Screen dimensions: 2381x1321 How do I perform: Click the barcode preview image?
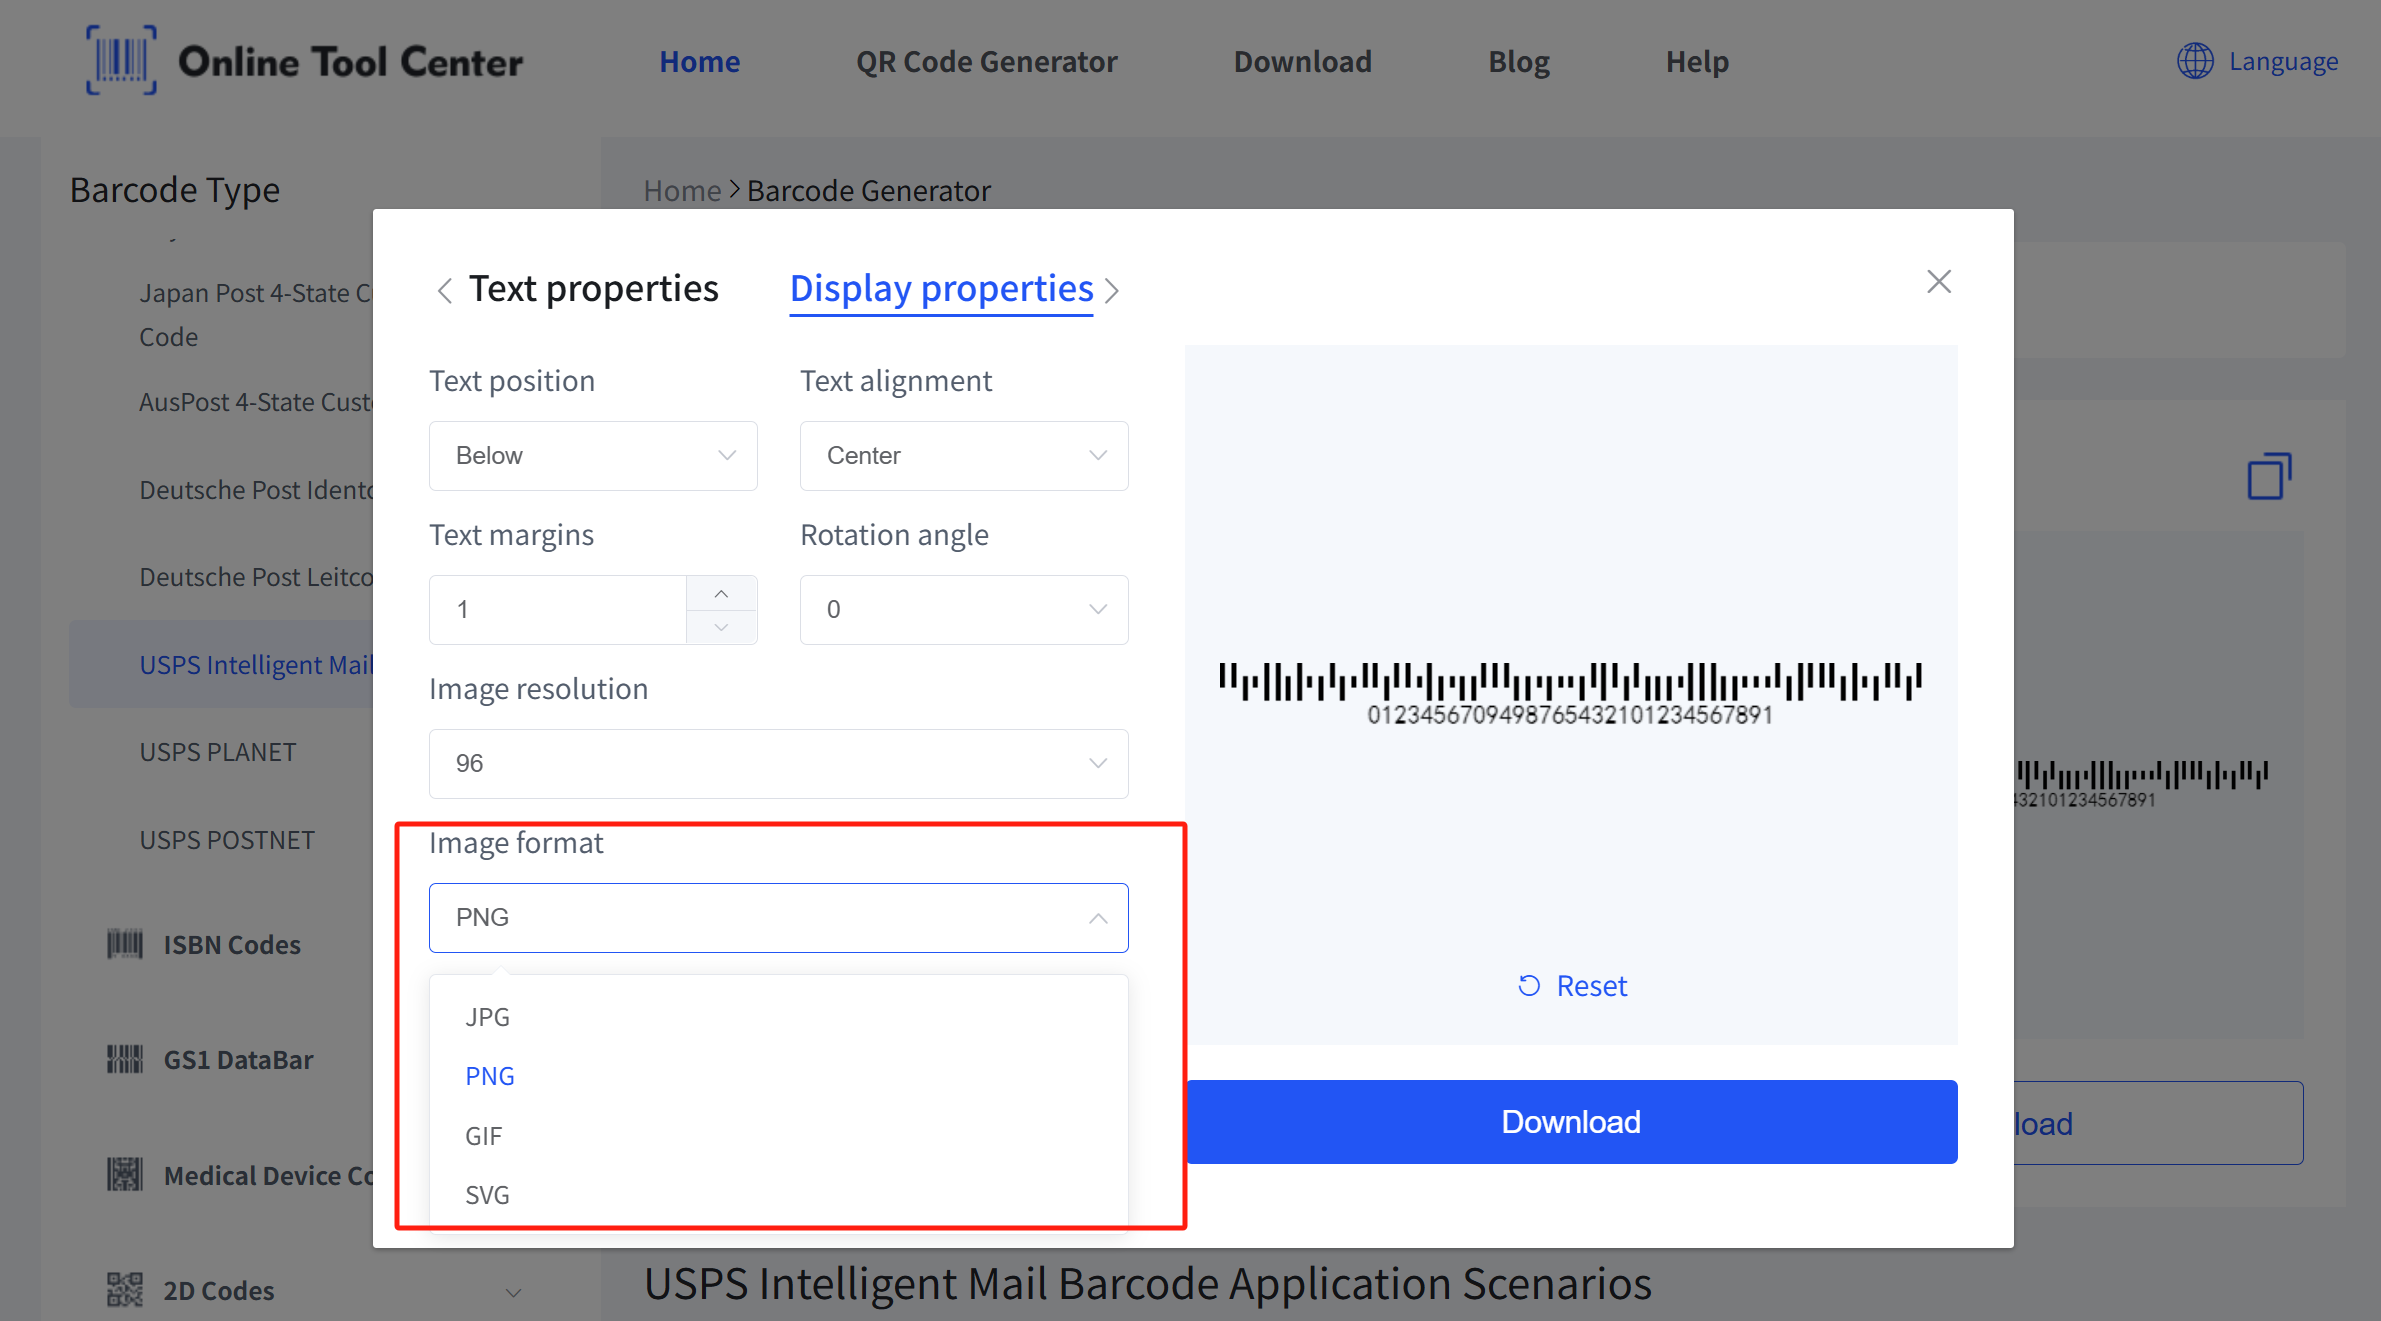[x=1570, y=693]
